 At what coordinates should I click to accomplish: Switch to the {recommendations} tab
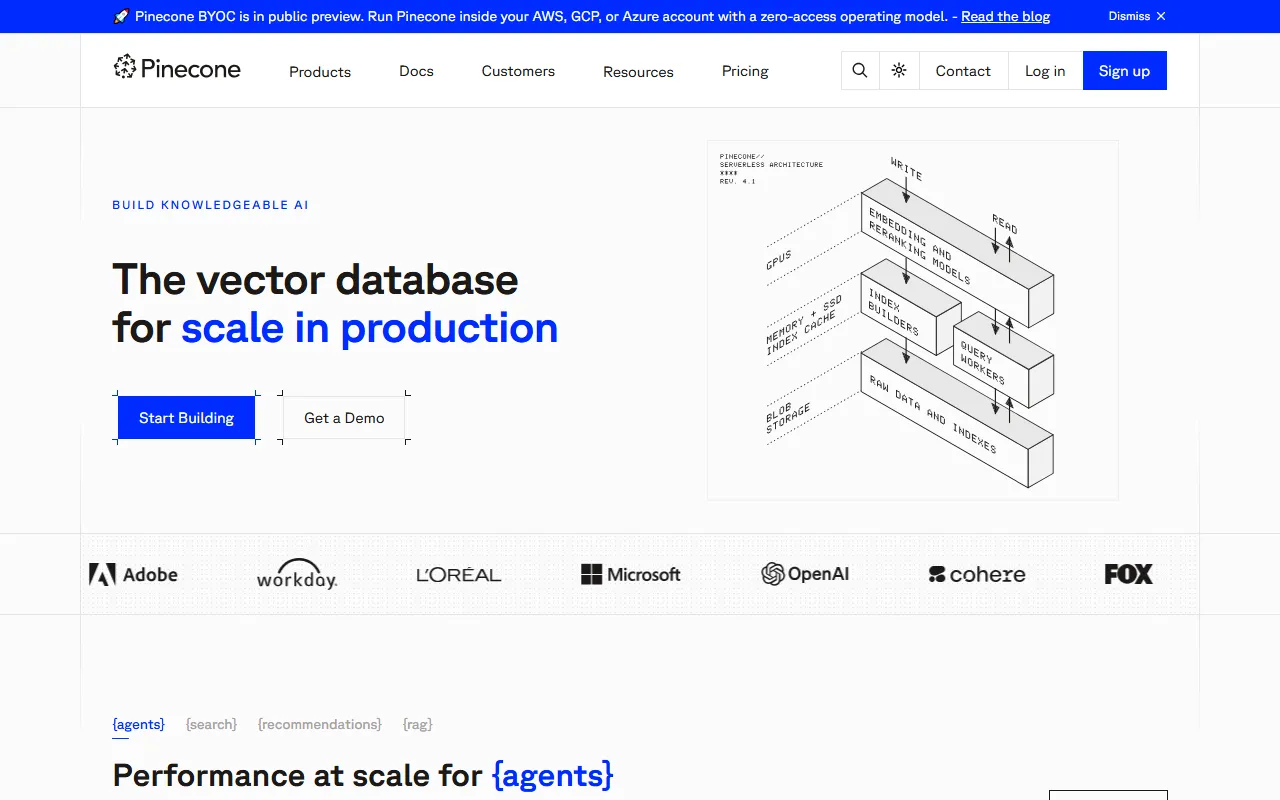319,724
